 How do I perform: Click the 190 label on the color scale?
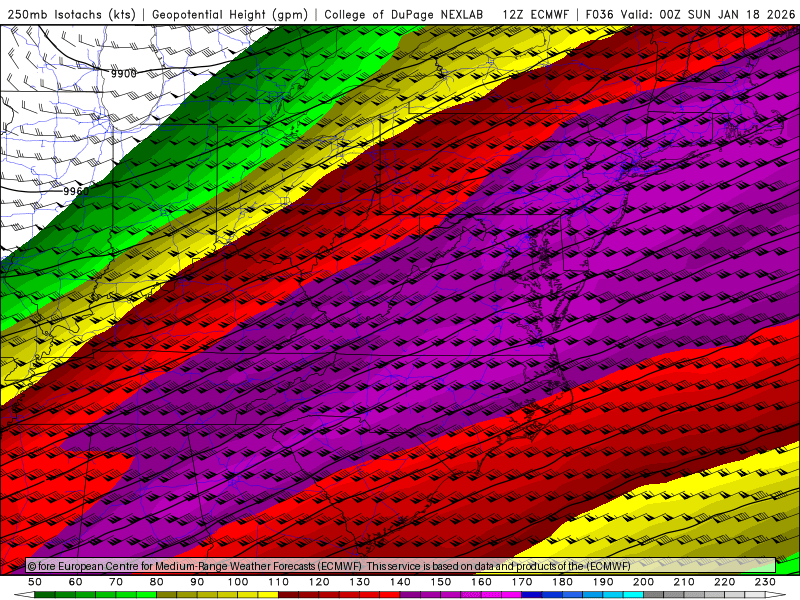tap(603, 582)
